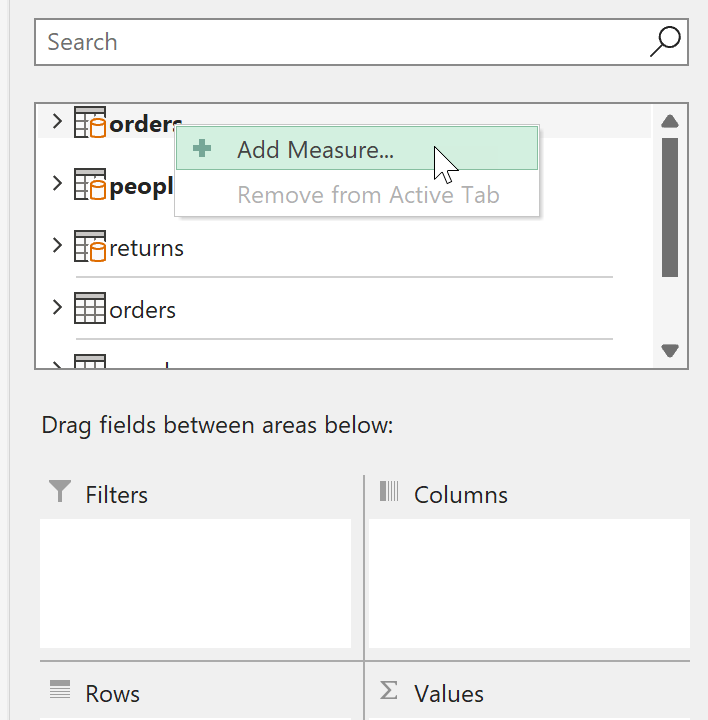This screenshot has width=708, height=720.
Task: Expand the people table node
Action: pyautogui.click(x=57, y=184)
